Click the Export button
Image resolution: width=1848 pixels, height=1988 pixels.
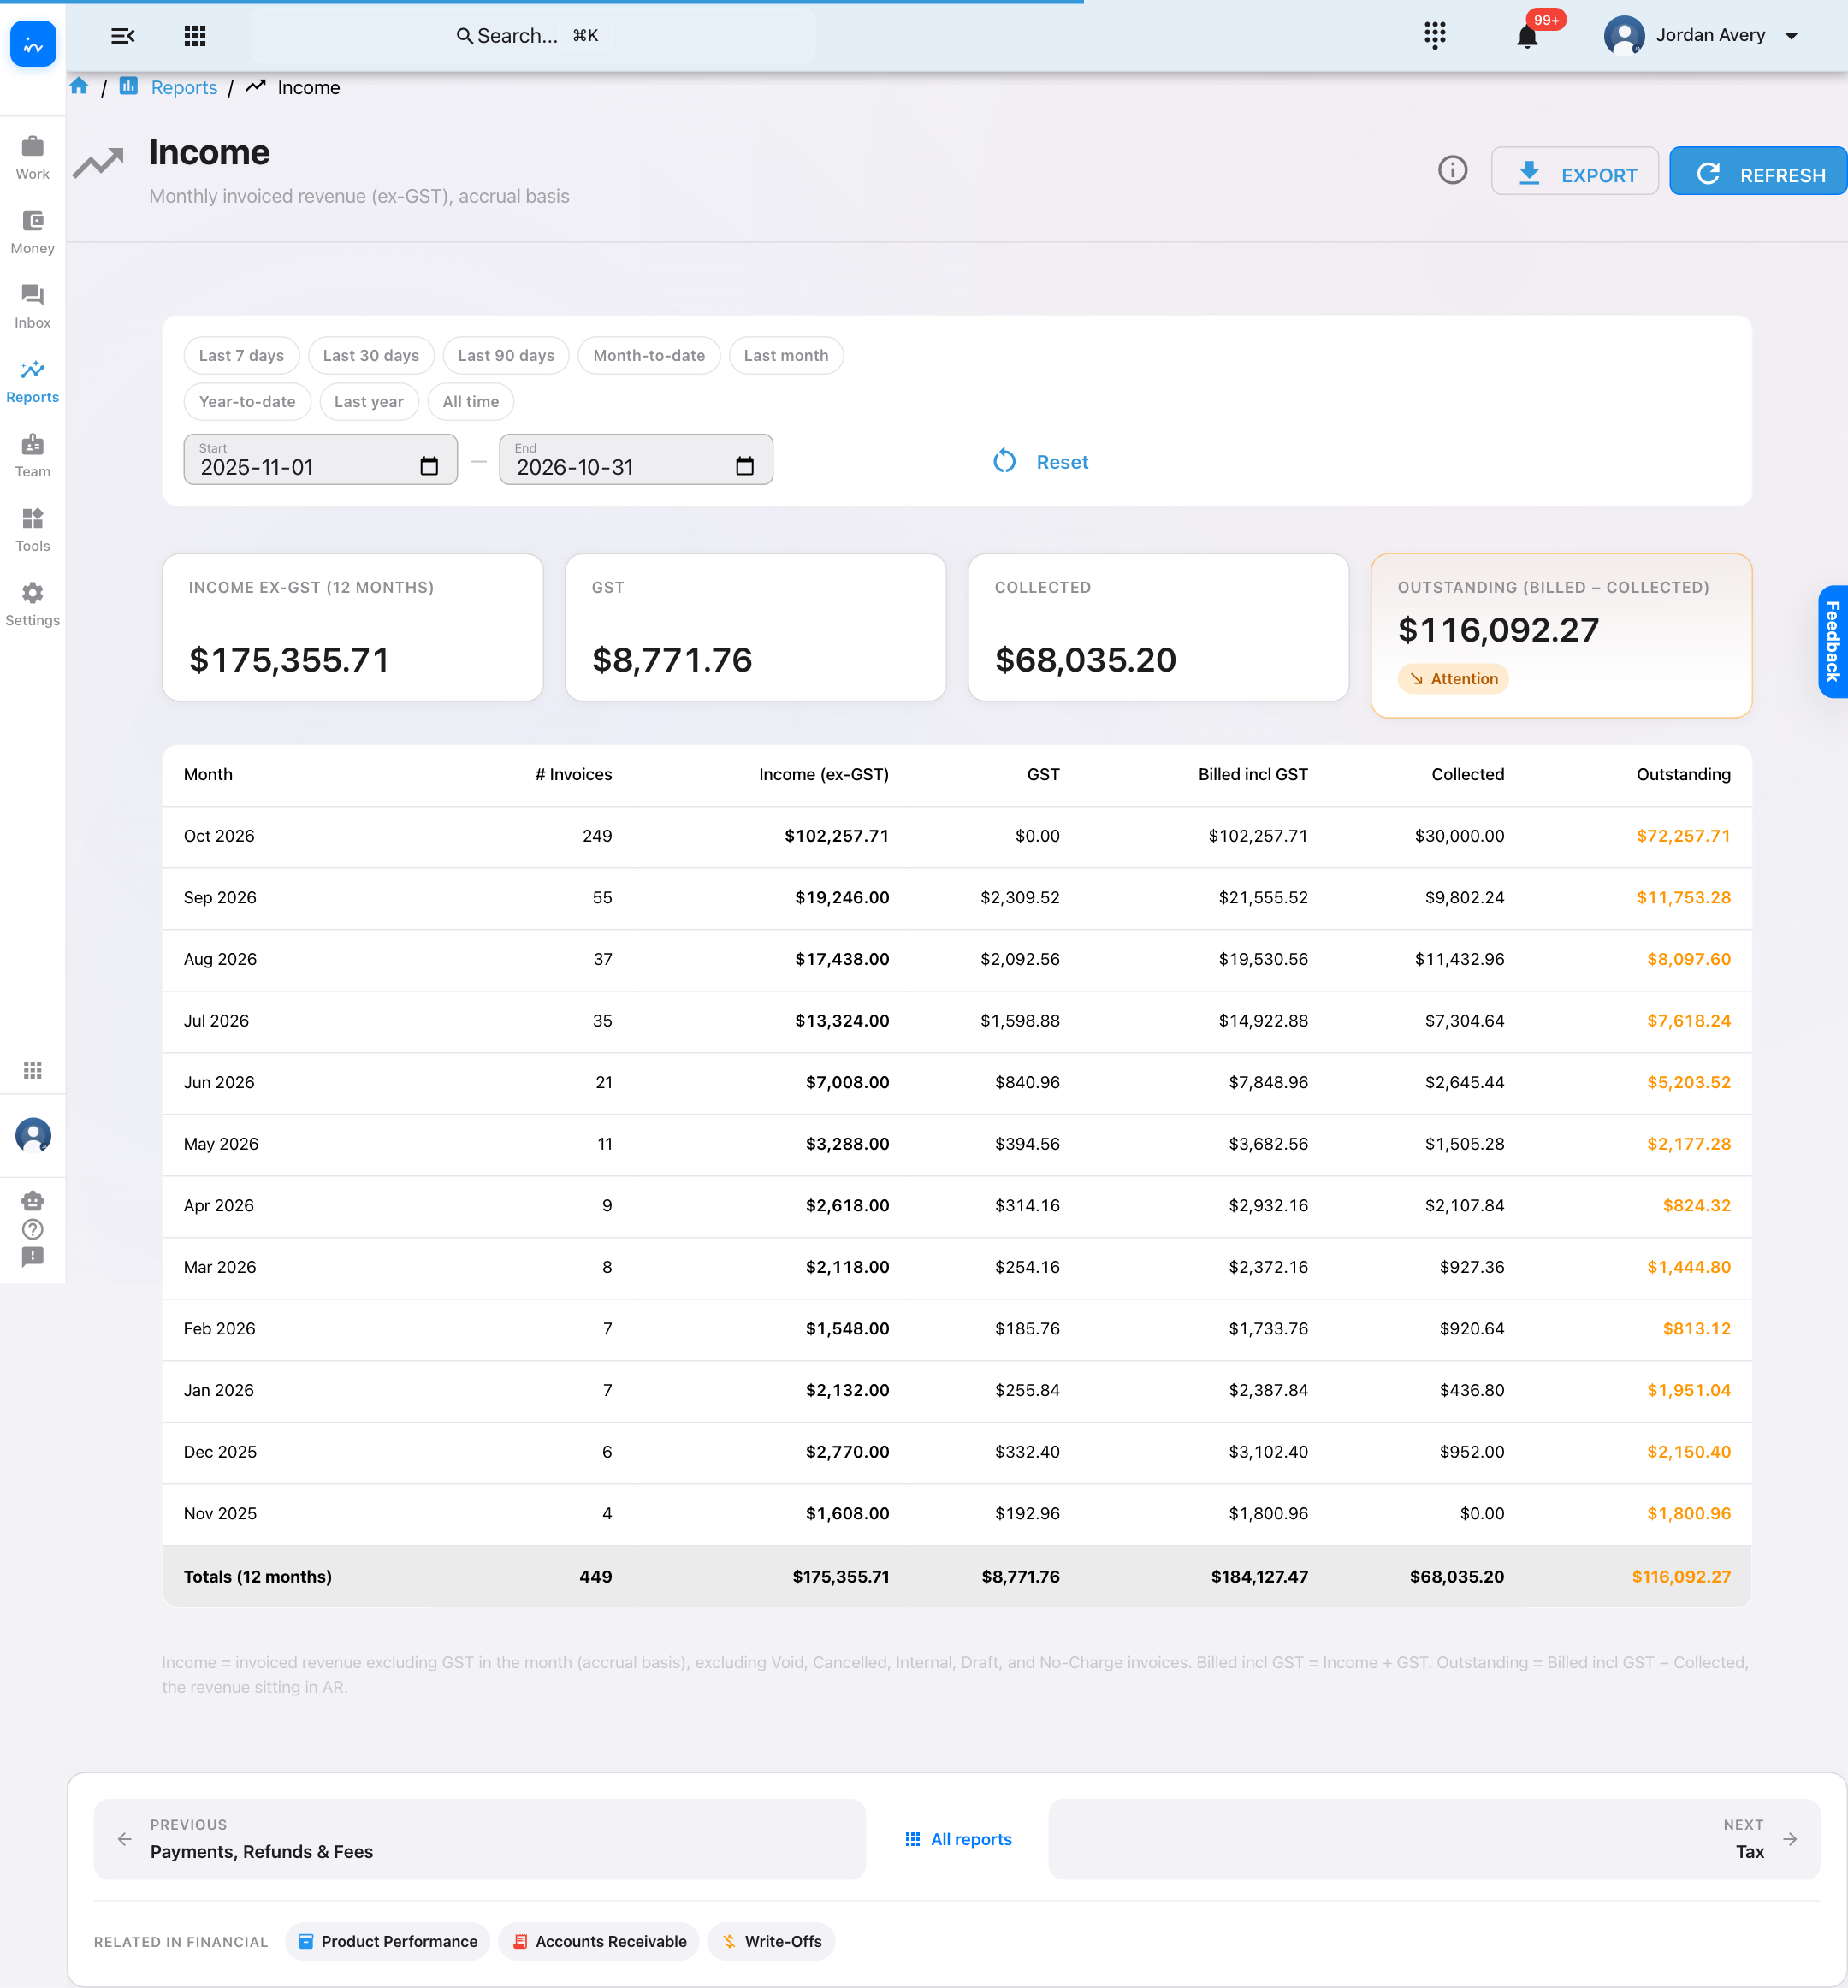[1575, 171]
